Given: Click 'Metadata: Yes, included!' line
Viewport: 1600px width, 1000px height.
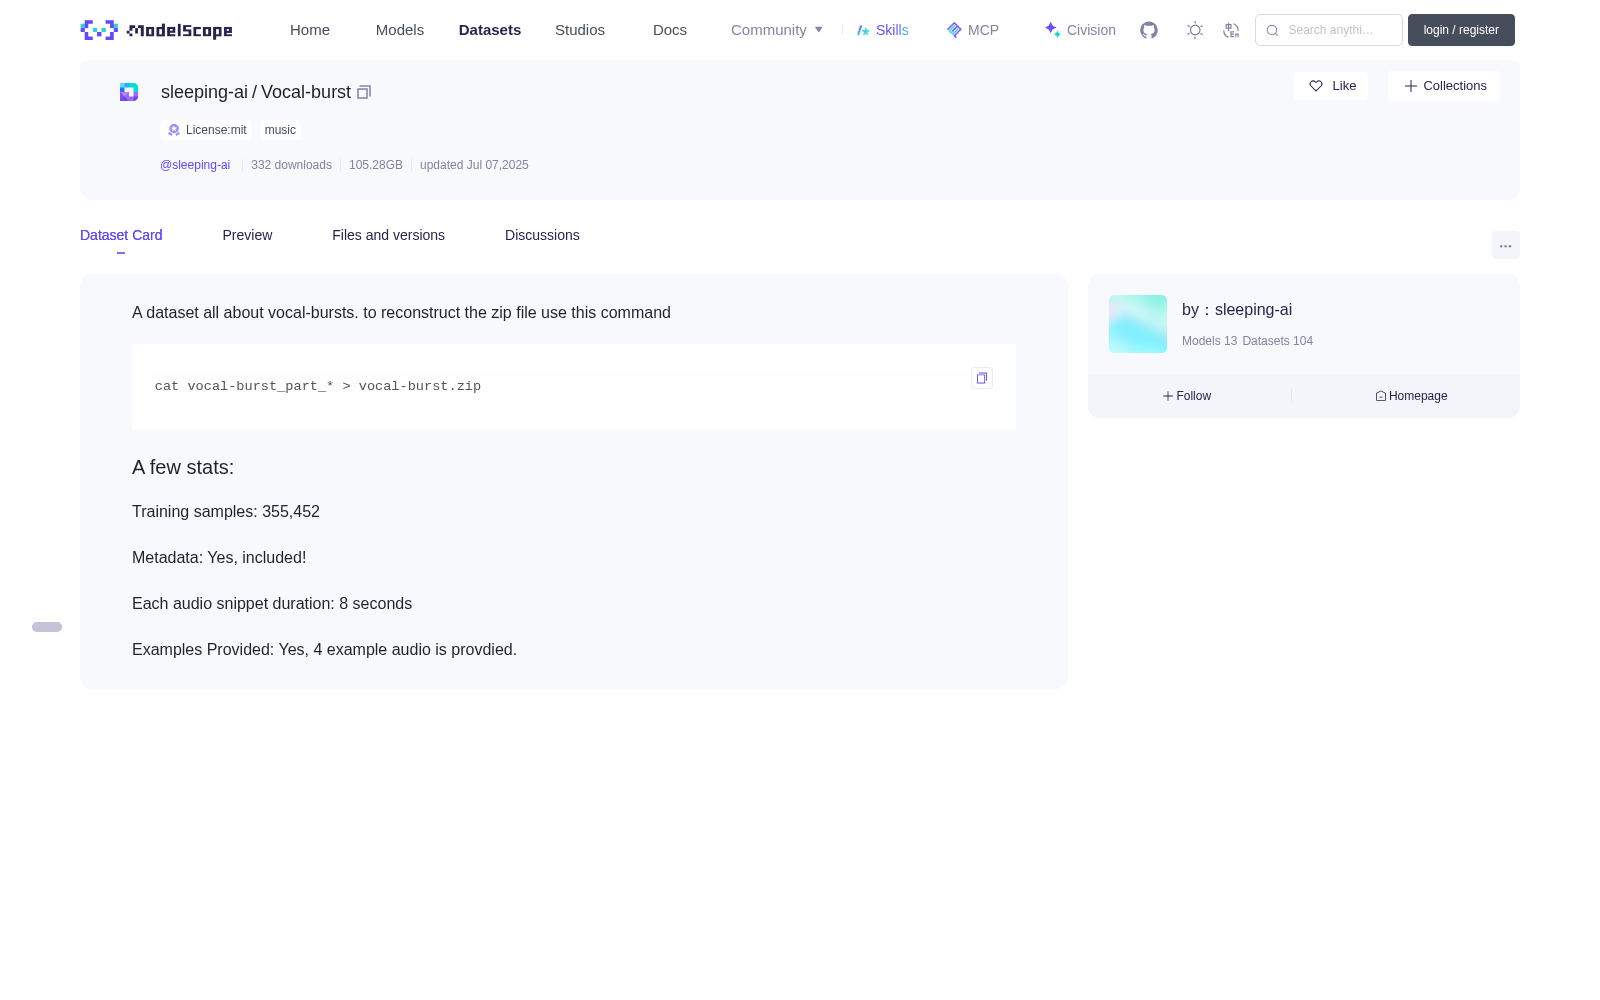Looking at the screenshot, I should (x=219, y=558).
